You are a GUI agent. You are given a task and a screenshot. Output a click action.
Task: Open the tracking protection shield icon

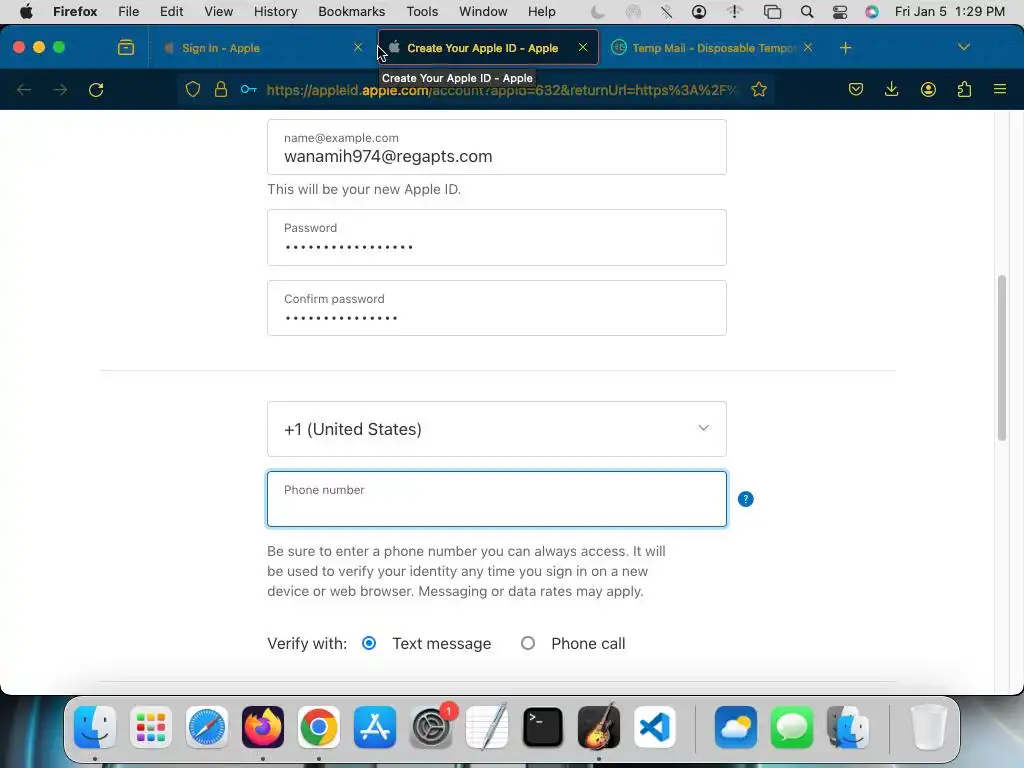tap(193, 89)
